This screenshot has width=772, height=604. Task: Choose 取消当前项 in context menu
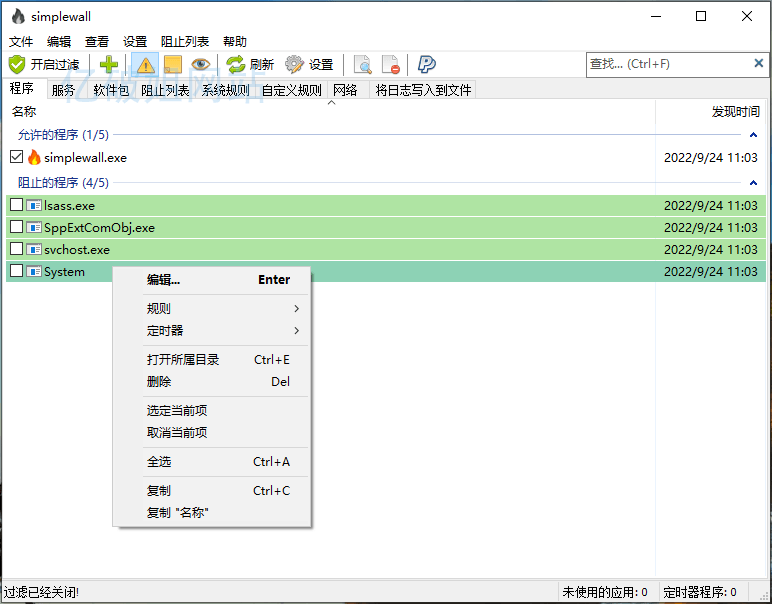click(x=212, y=433)
